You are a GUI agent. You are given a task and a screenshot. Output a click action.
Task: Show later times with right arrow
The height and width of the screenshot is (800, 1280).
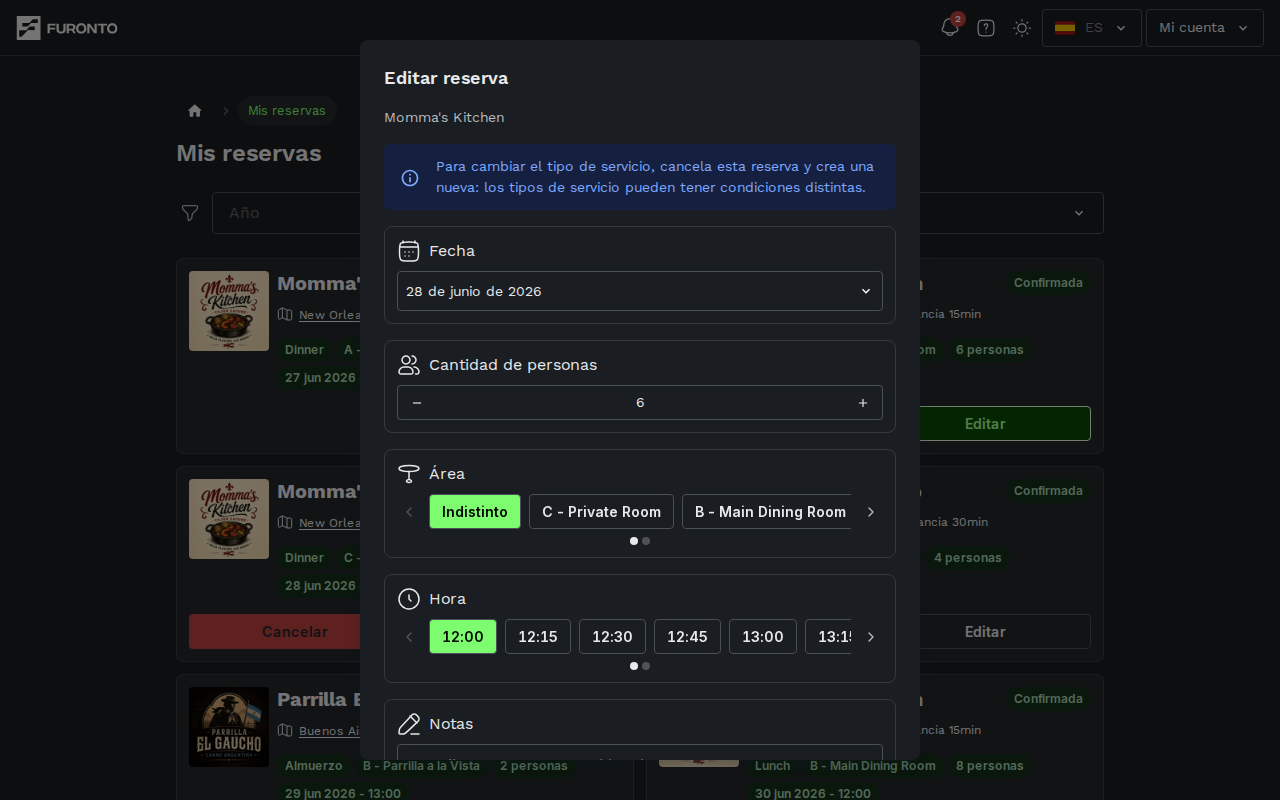coord(871,637)
